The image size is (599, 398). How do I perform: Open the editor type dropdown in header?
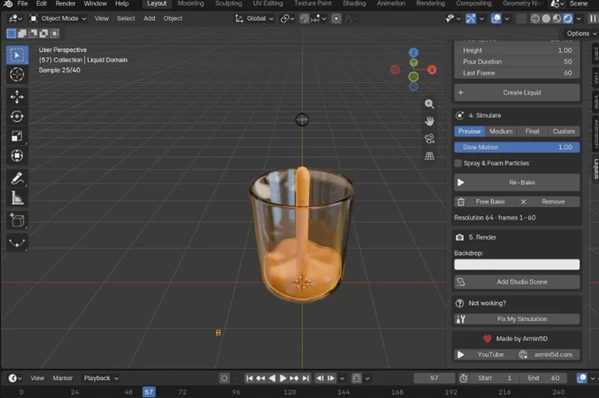tap(15, 18)
